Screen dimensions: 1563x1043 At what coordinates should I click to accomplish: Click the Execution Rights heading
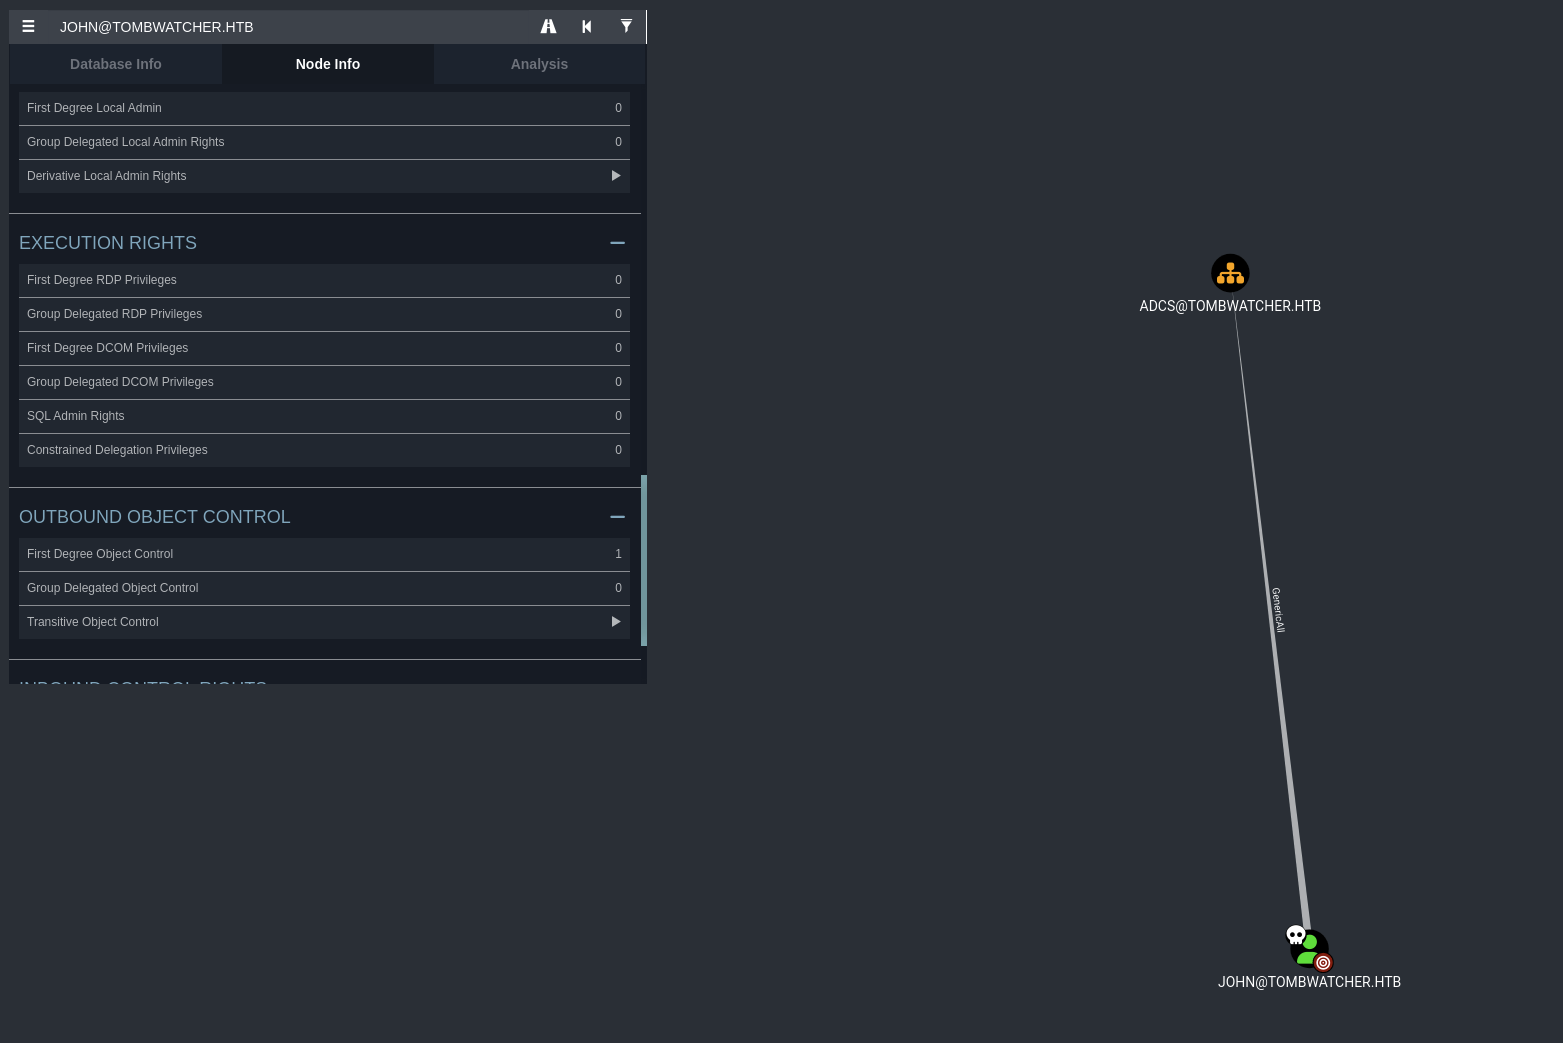click(108, 243)
